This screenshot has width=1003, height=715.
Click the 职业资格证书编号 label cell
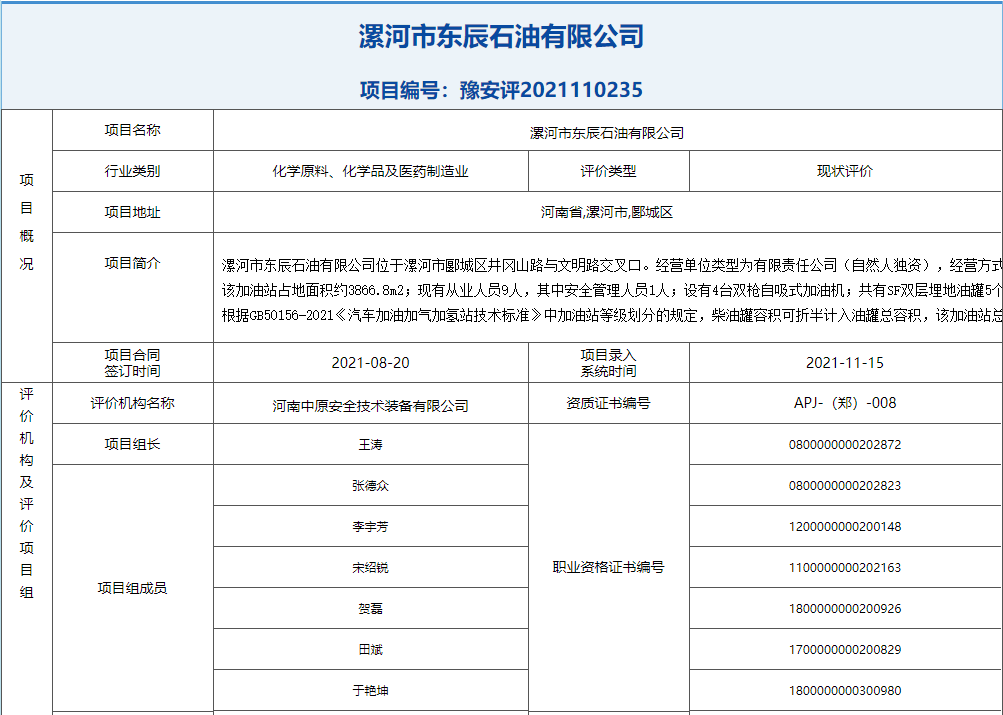pyautogui.click(x=608, y=567)
